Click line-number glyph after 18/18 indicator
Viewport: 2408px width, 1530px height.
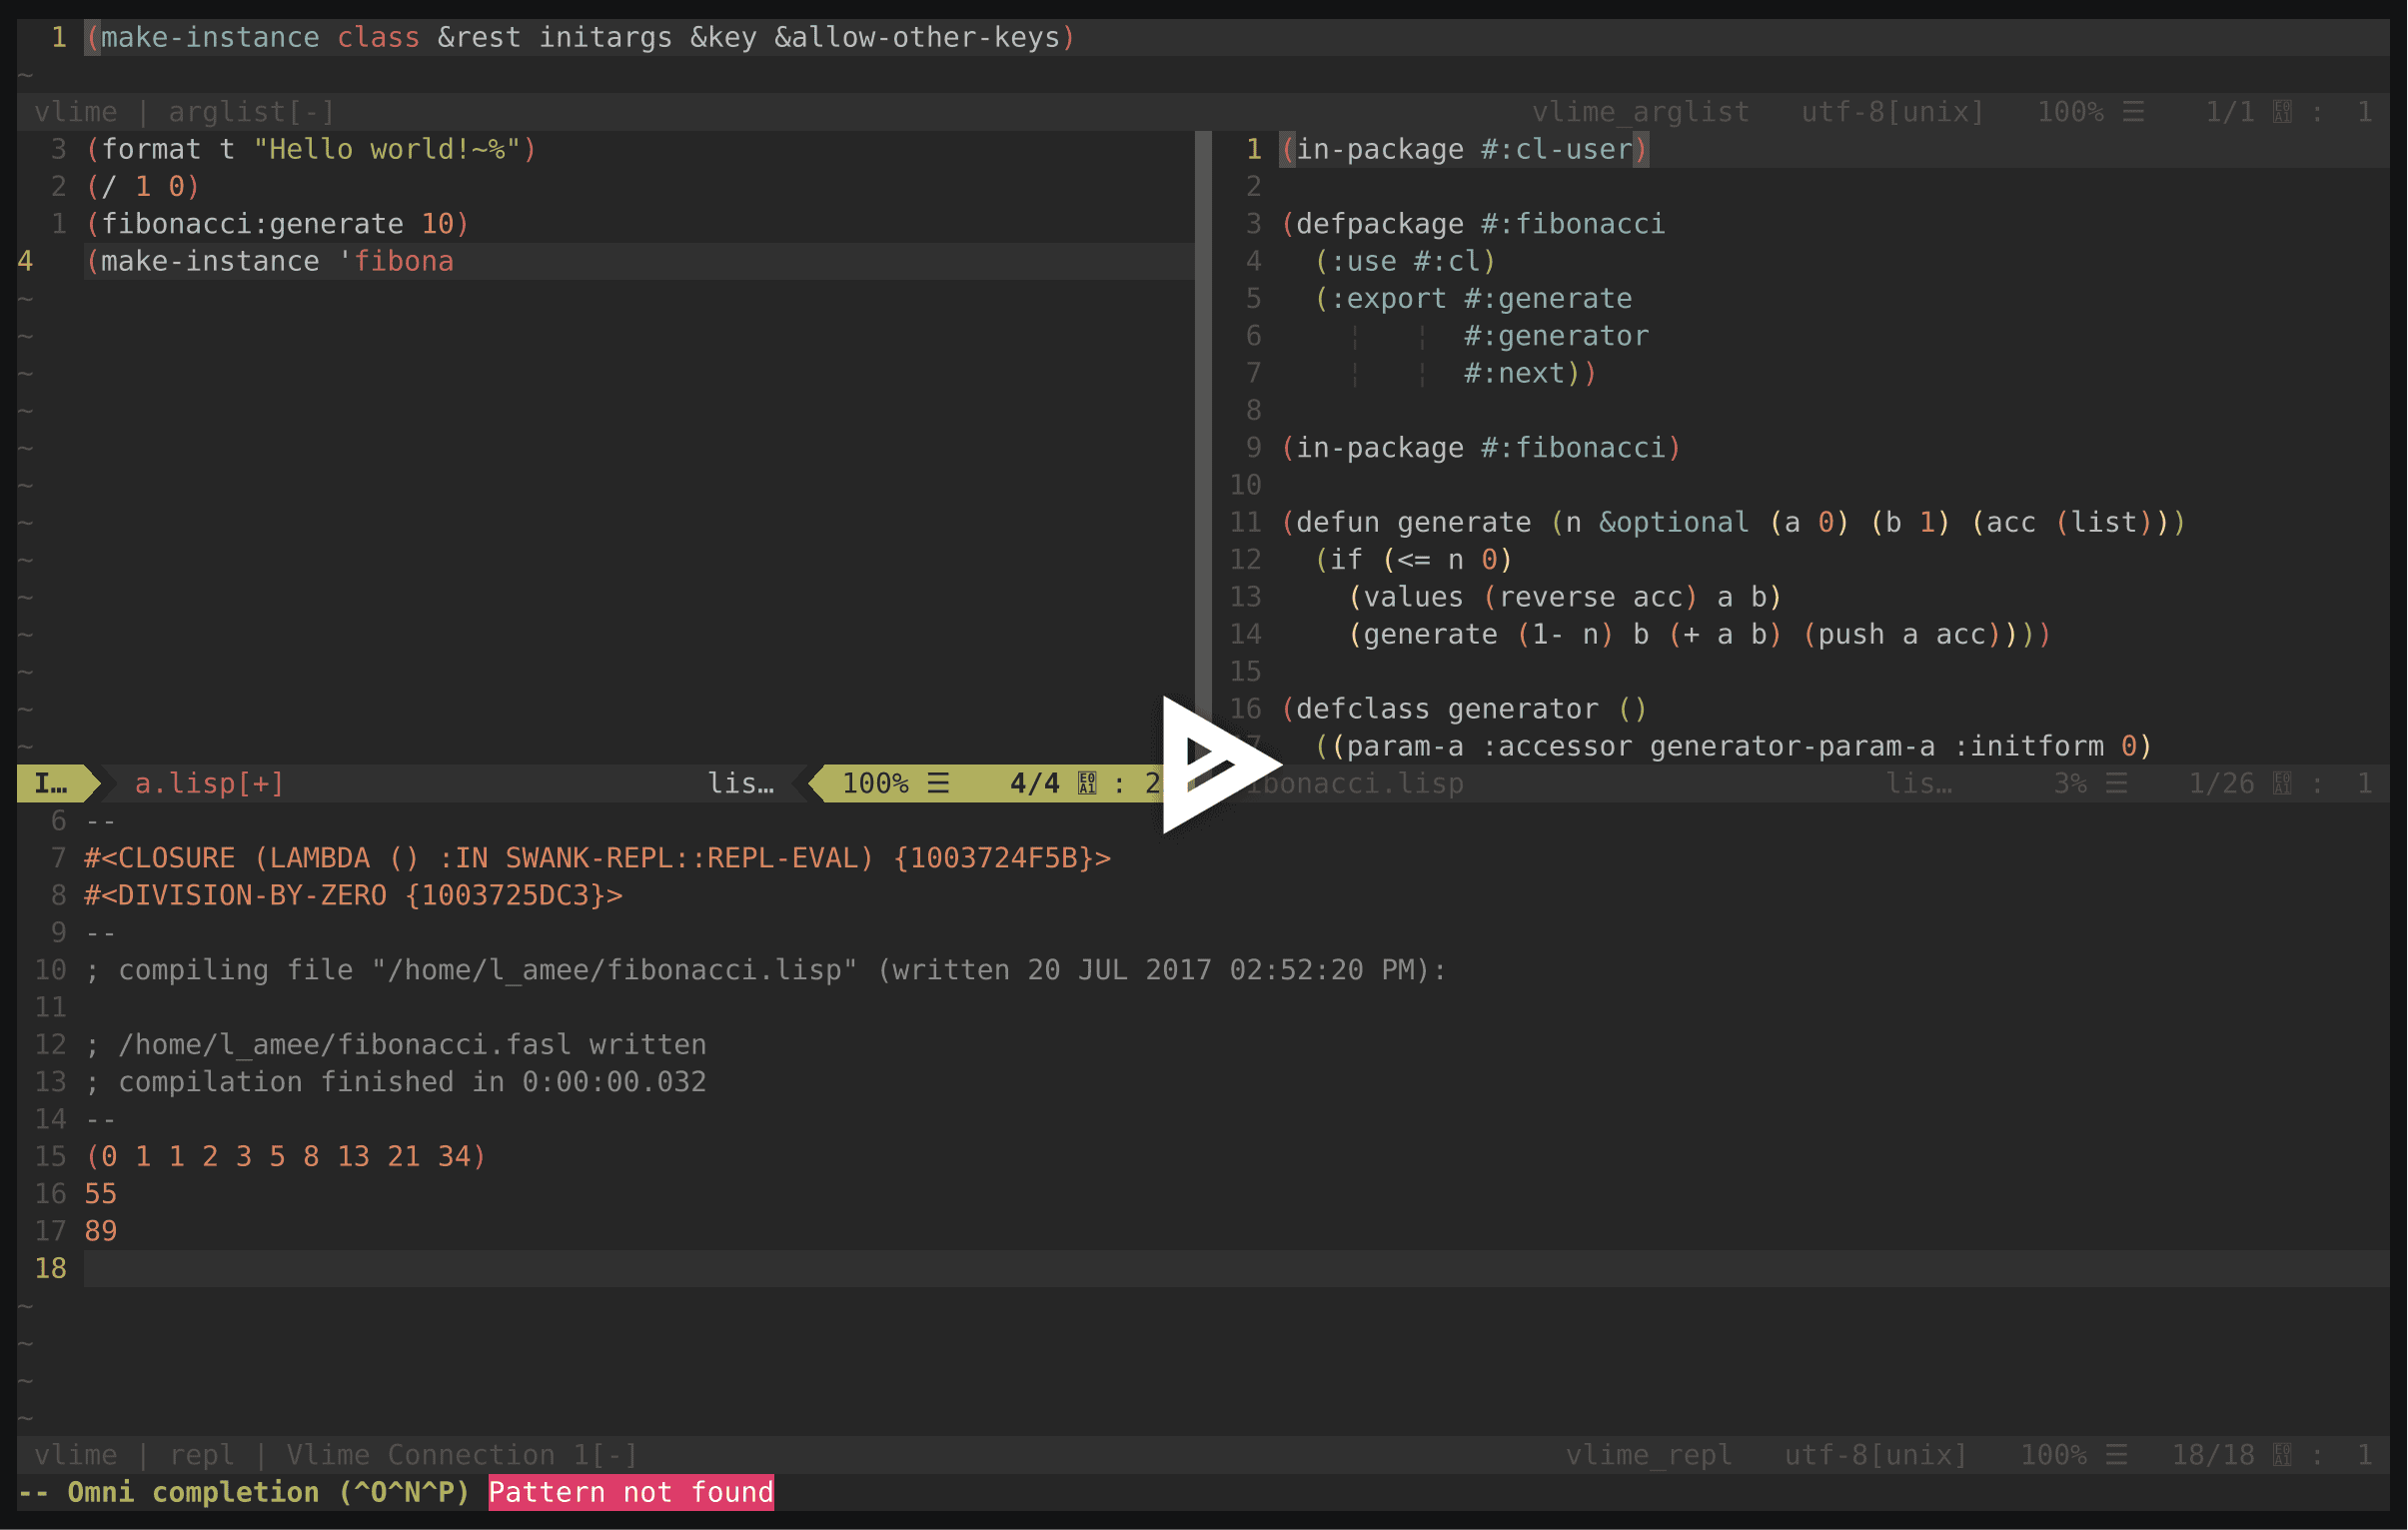(2282, 1455)
